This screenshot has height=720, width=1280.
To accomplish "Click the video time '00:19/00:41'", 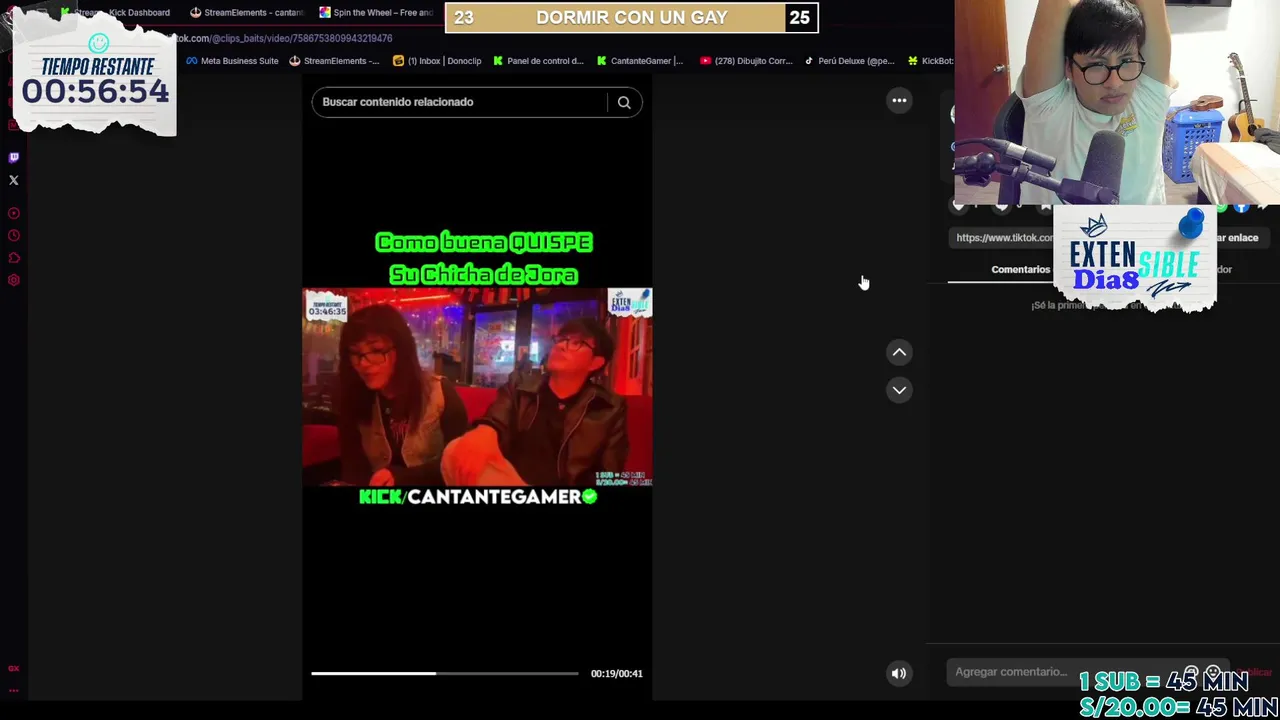I will pos(616,674).
